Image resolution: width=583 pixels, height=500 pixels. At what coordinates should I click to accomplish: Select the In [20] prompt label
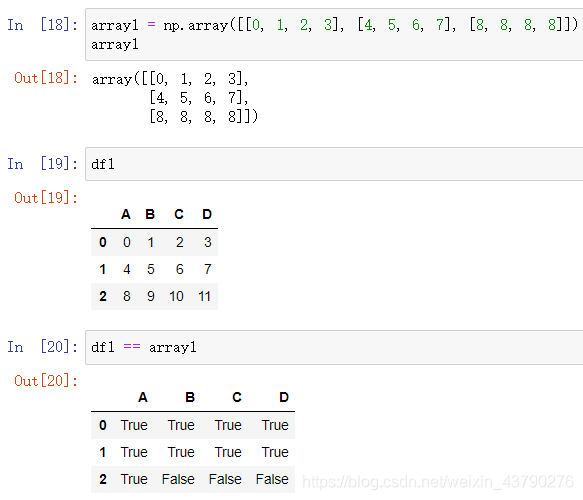click(x=43, y=347)
